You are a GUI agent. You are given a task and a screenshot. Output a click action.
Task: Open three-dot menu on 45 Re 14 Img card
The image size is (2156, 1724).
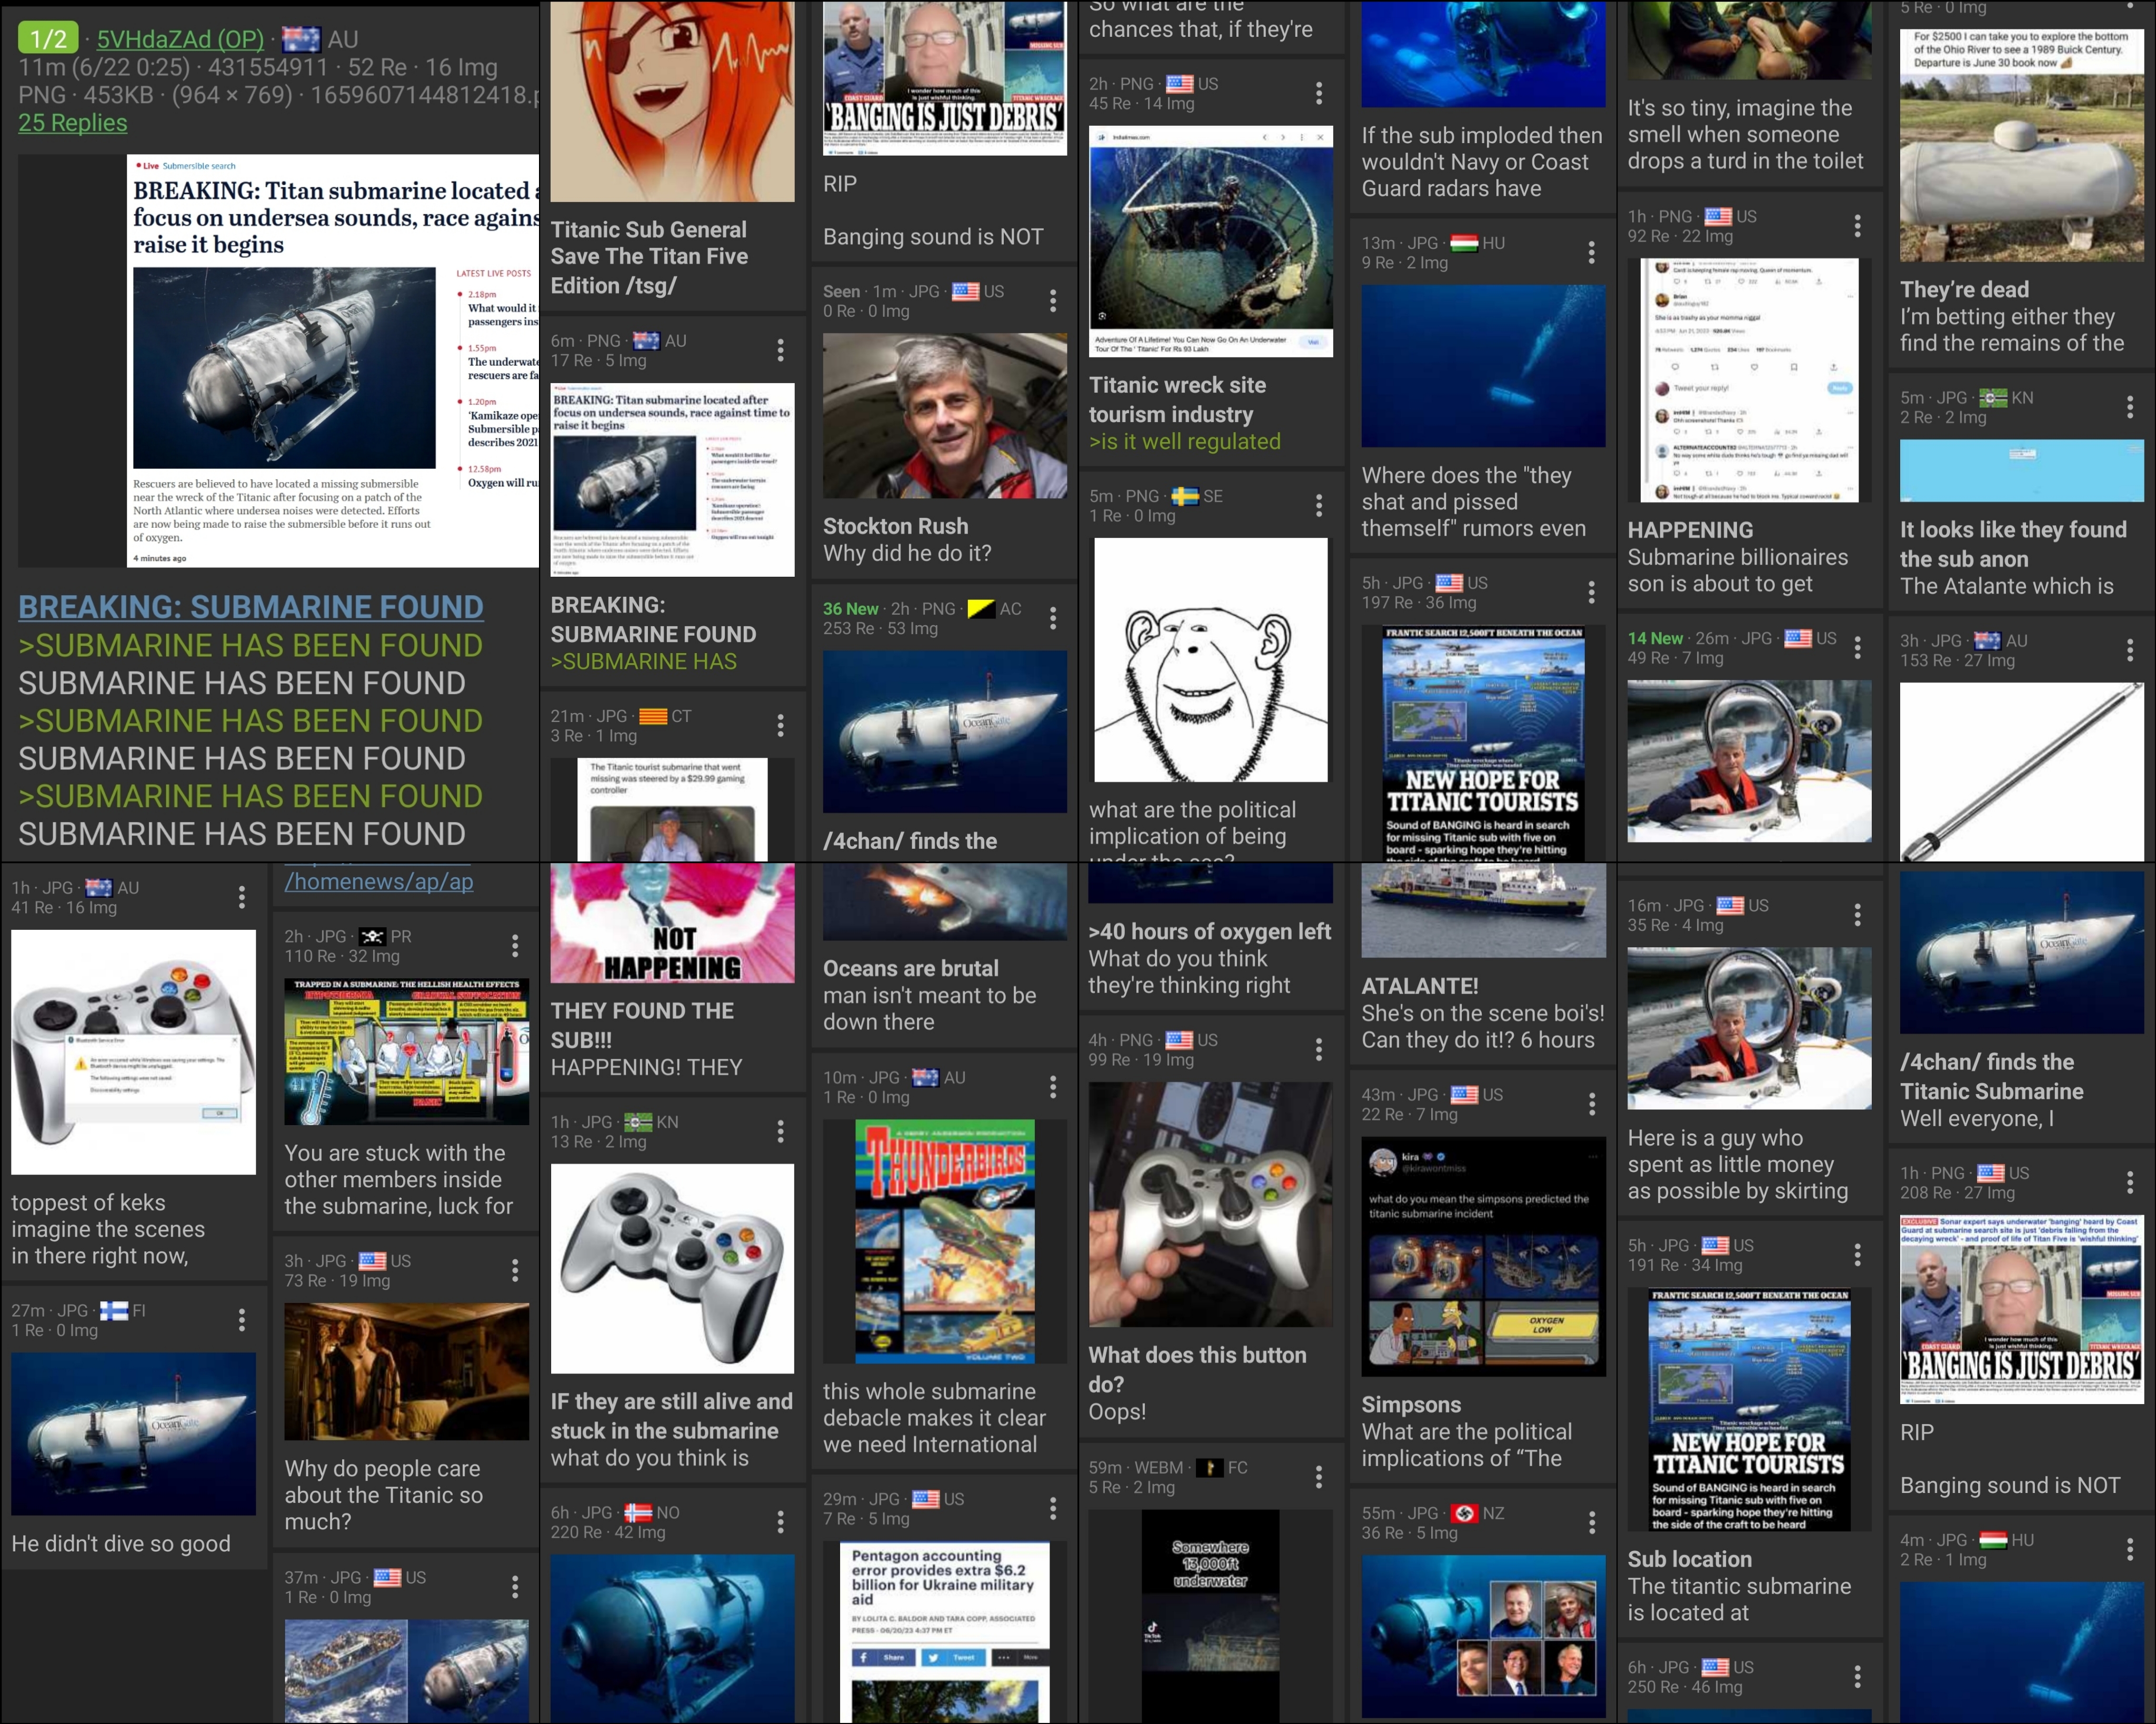(1319, 93)
